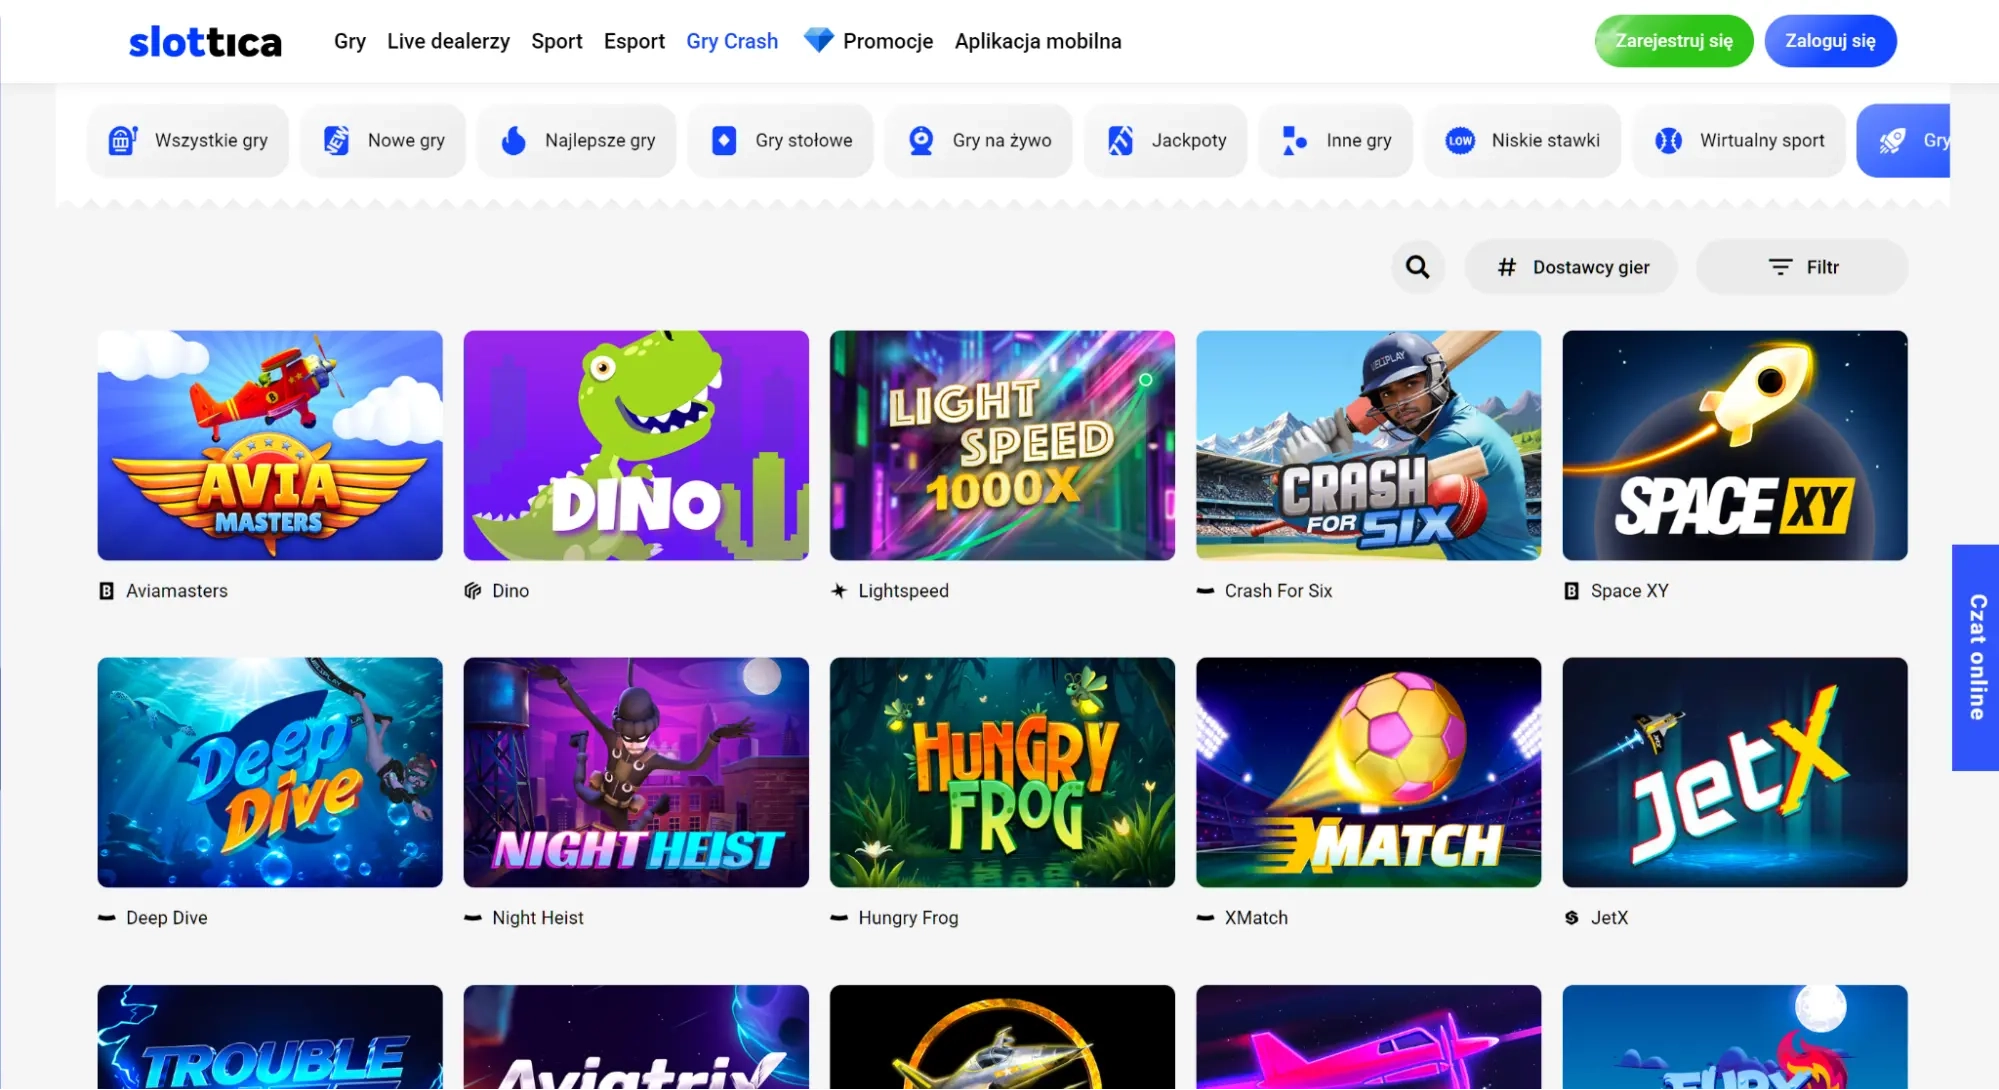The height and width of the screenshot is (1090, 1999).
Task: Click the provider icon beside XMatch
Action: 1205,918
